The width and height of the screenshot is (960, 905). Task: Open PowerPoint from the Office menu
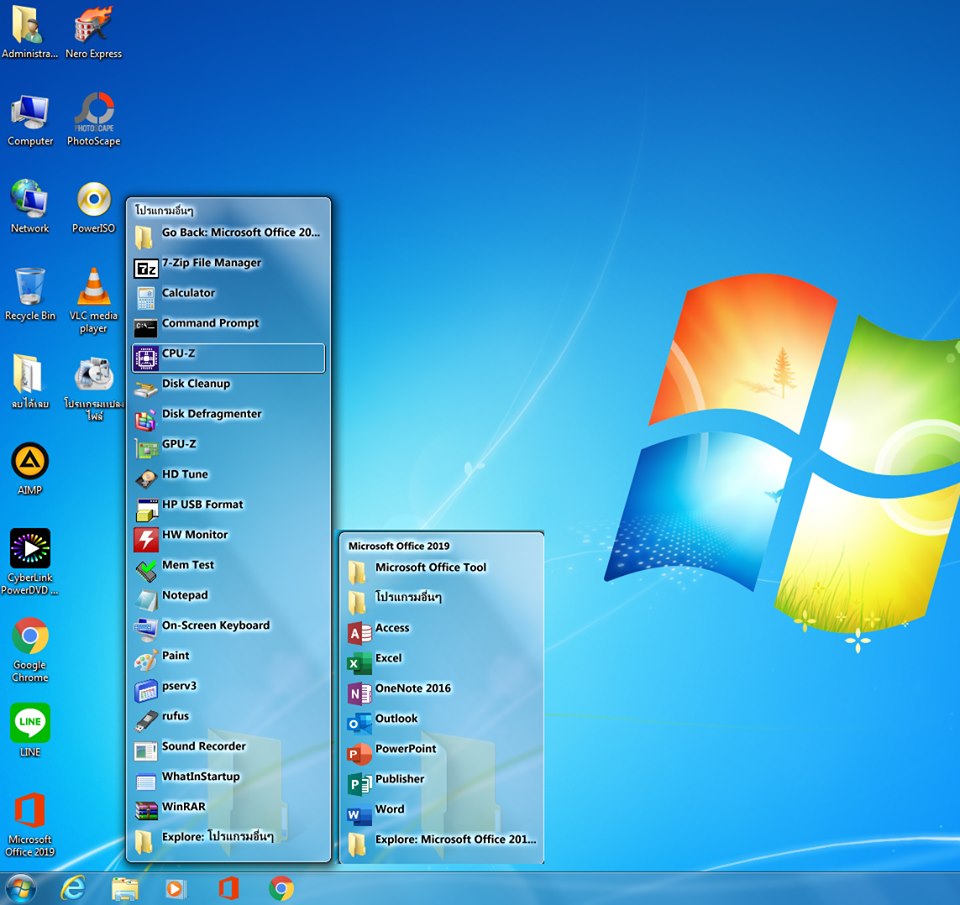[x=441, y=753]
